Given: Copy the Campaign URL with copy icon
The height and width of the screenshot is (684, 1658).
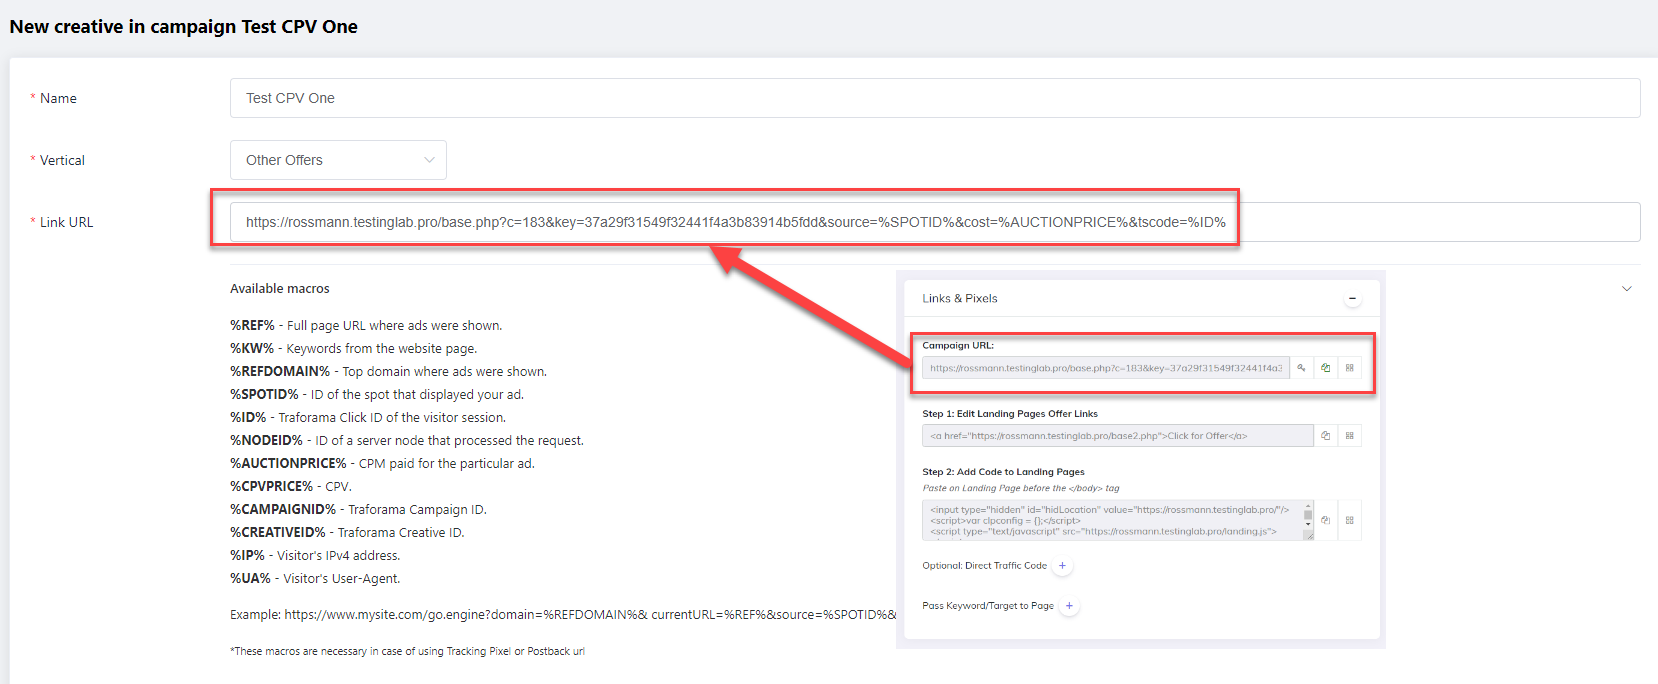Looking at the screenshot, I should [1325, 368].
